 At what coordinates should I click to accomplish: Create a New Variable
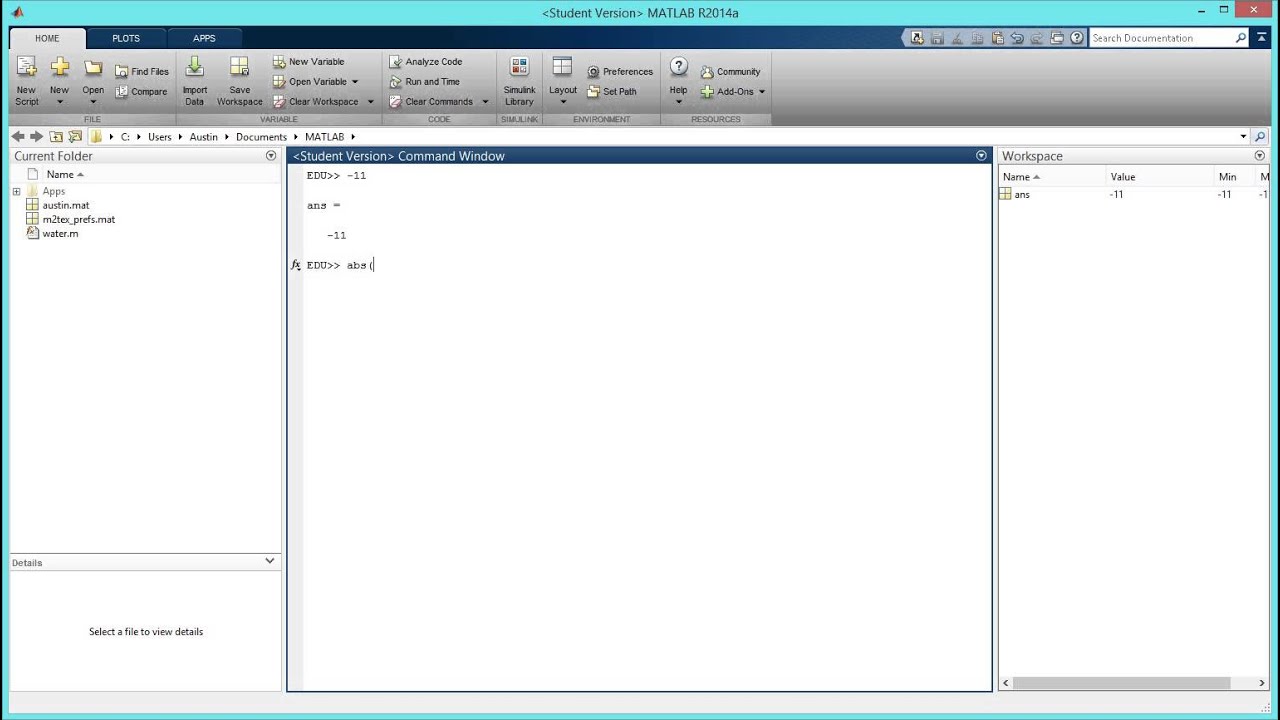309,62
